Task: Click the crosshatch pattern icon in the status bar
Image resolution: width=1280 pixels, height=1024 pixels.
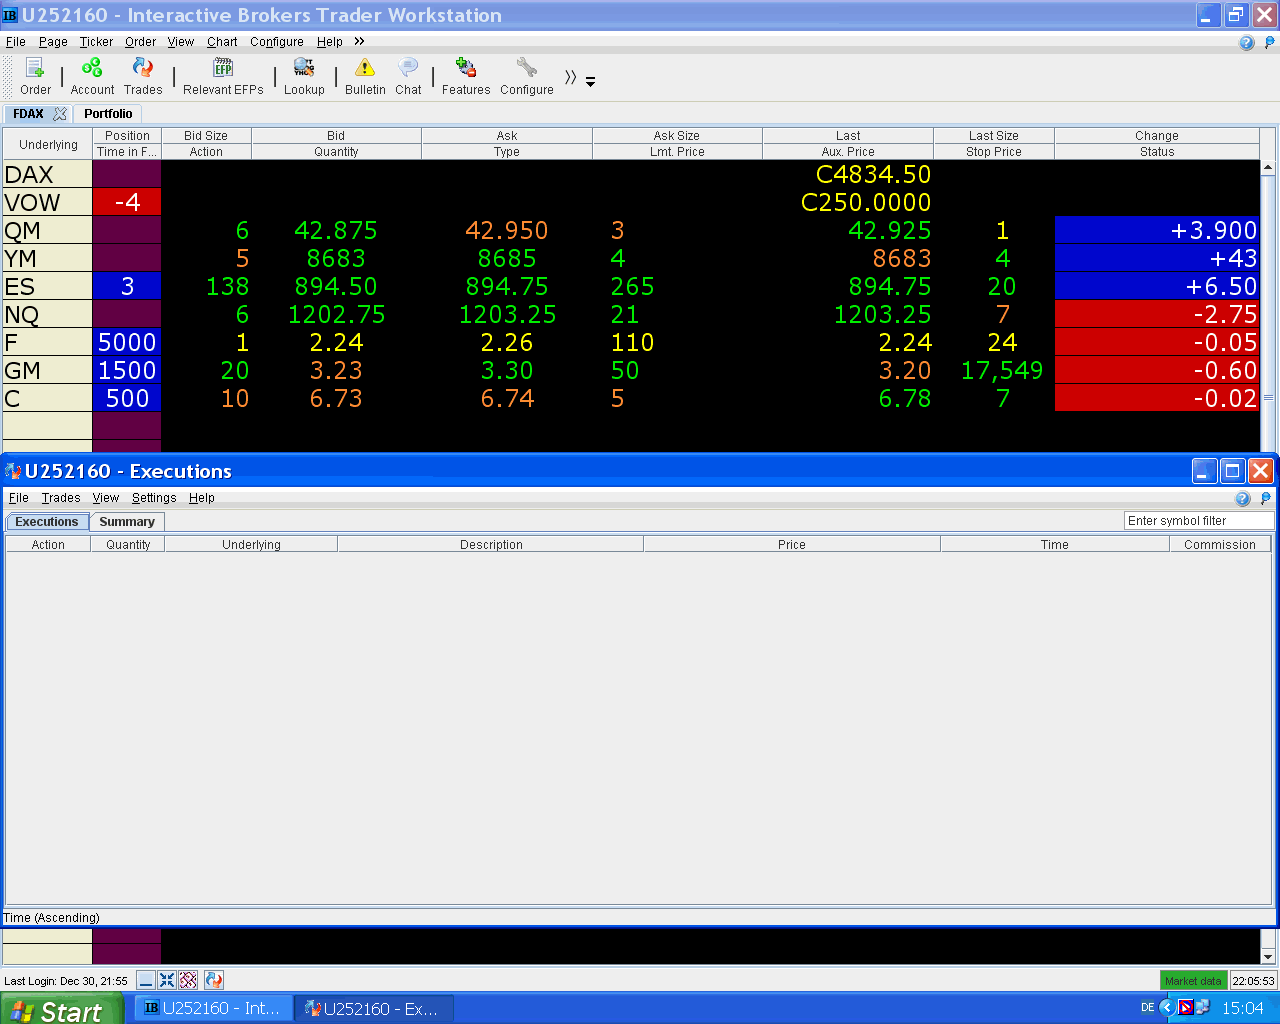Action: point(188,980)
